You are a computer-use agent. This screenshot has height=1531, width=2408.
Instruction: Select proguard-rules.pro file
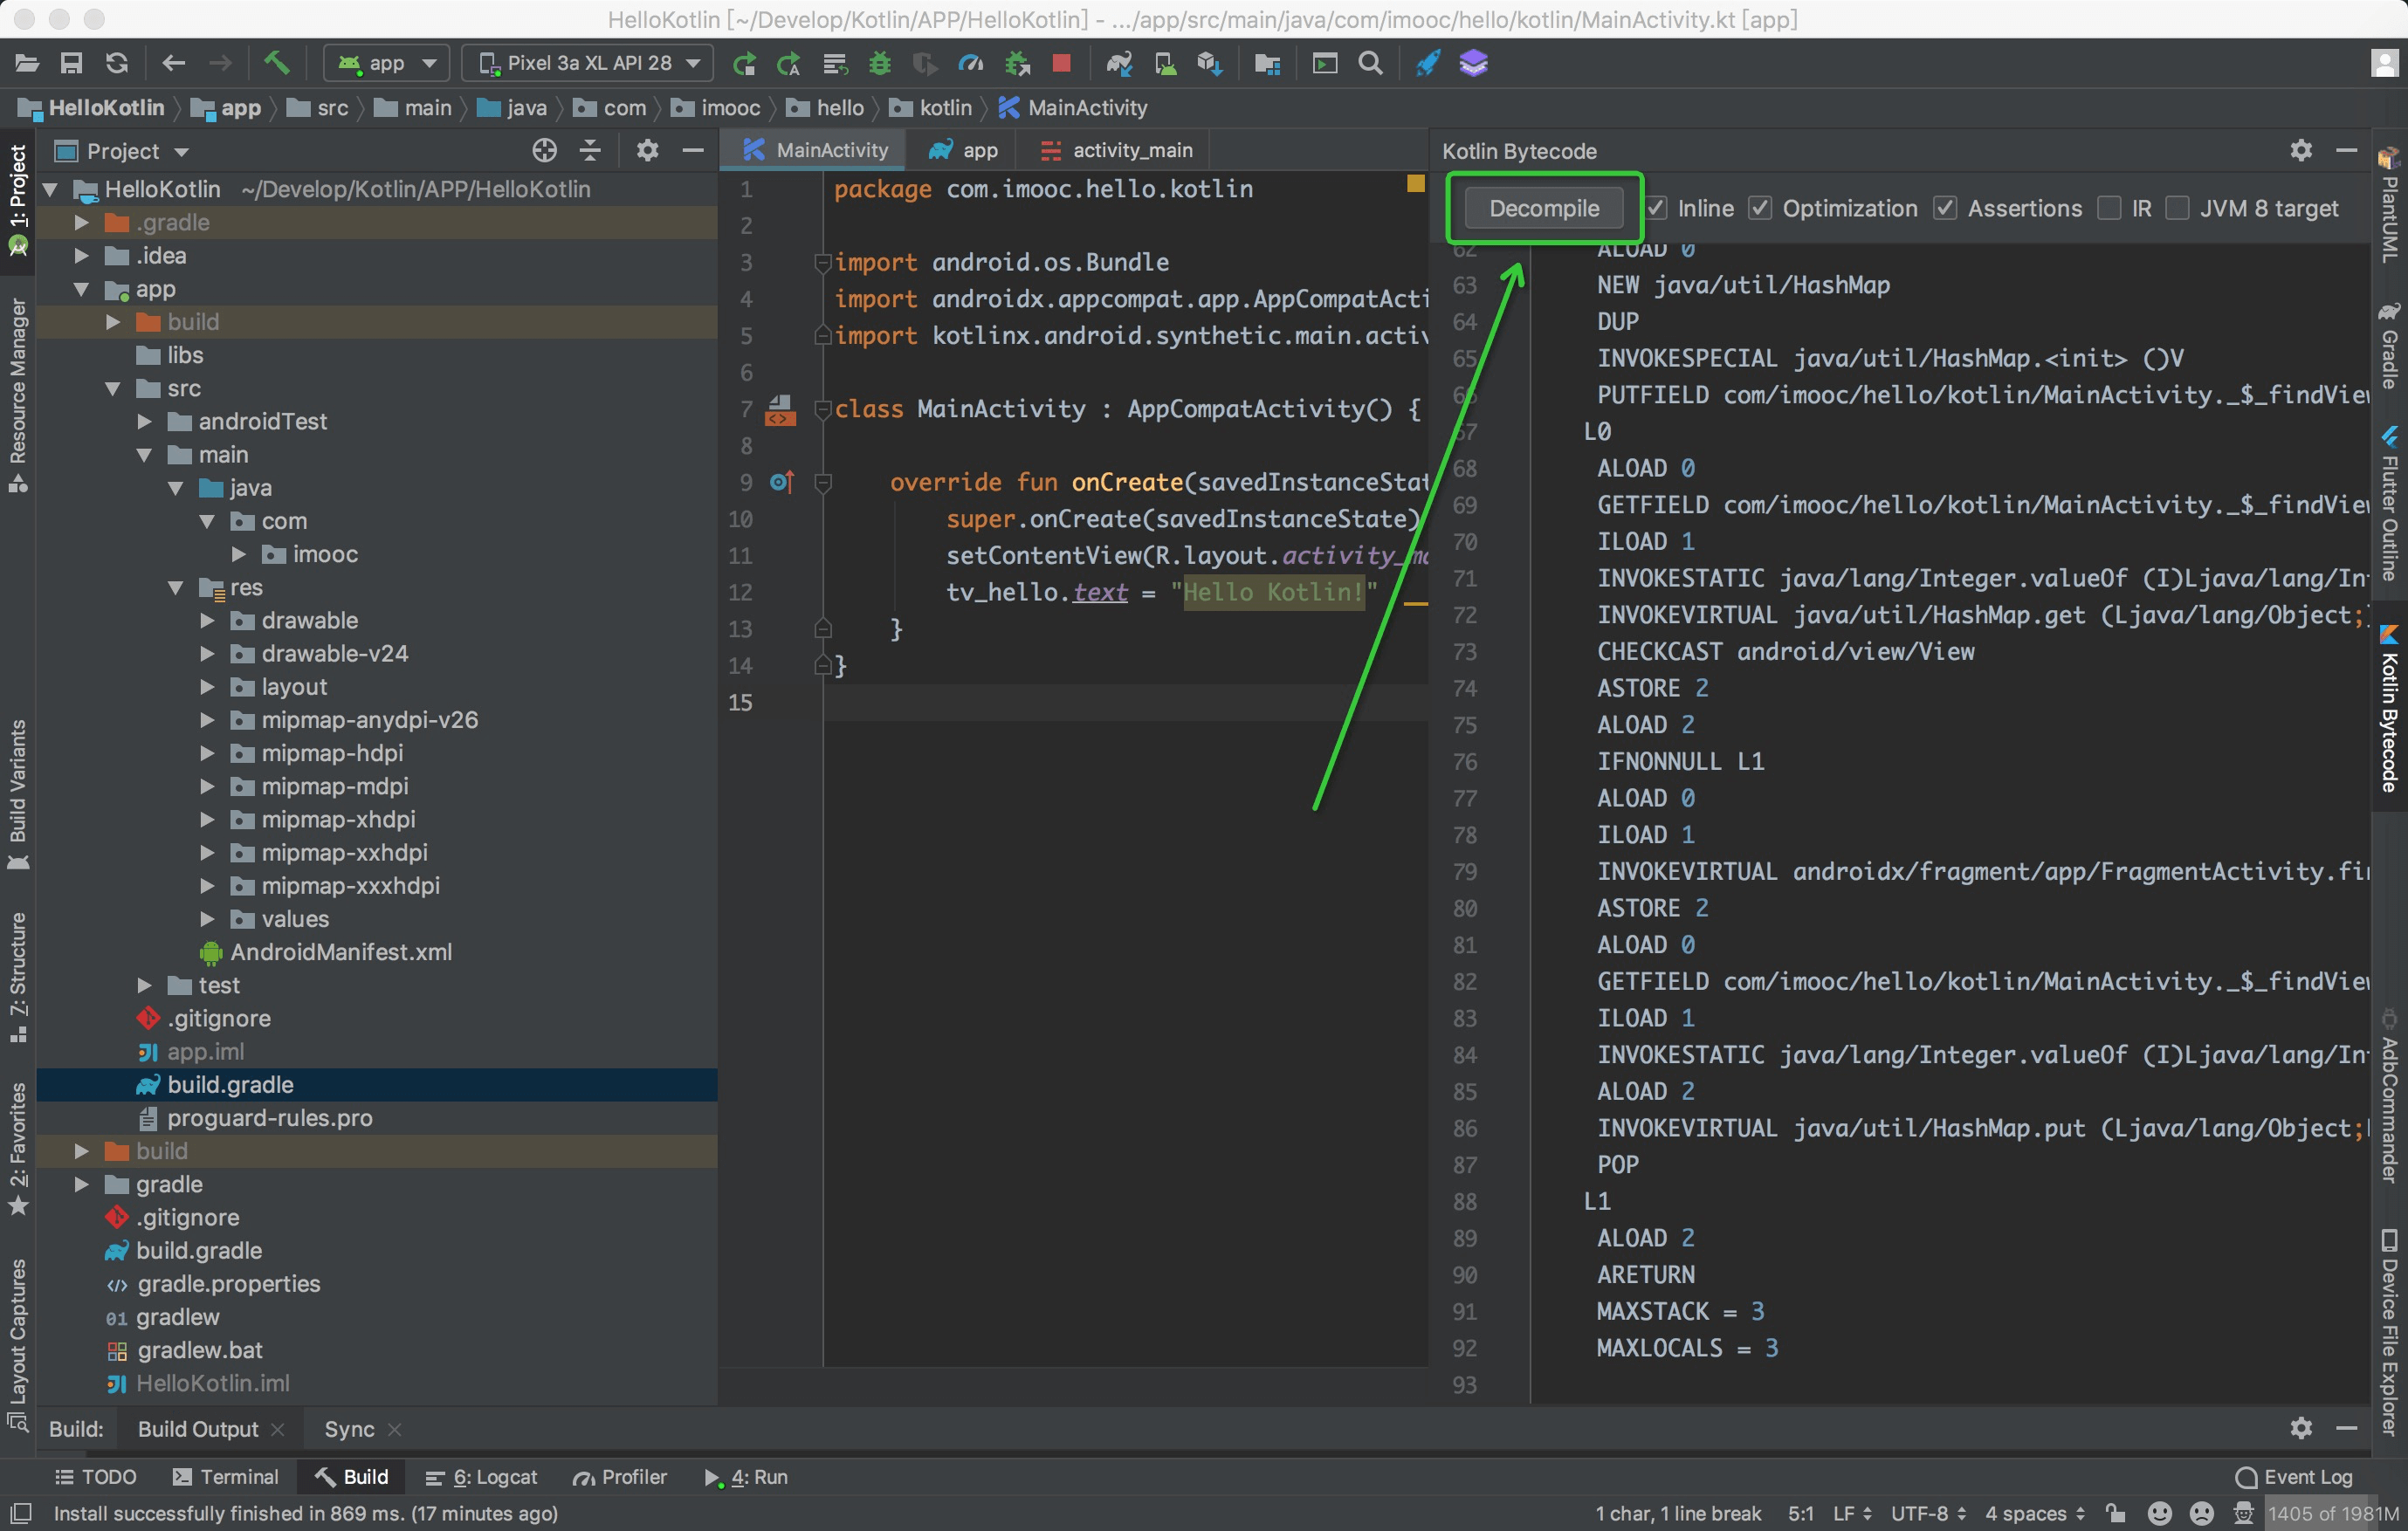click(270, 1118)
